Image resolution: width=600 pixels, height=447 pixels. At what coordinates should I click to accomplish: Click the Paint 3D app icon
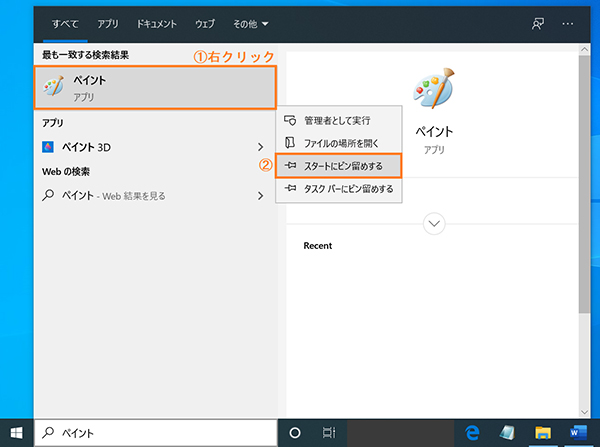[48, 147]
